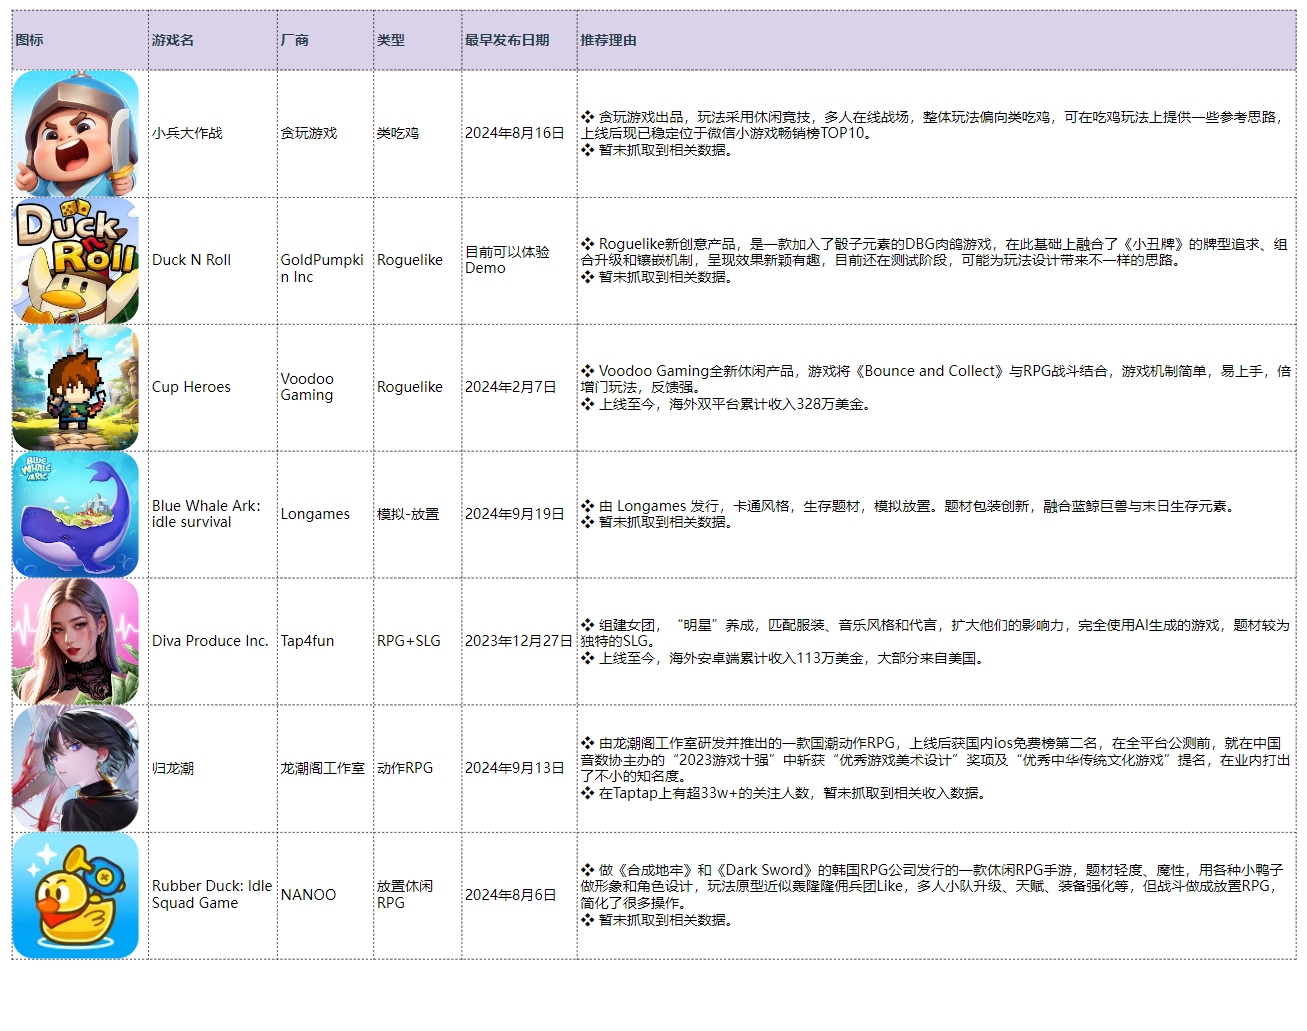
Task: Click the 厂商 column header
Action: (295, 40)
